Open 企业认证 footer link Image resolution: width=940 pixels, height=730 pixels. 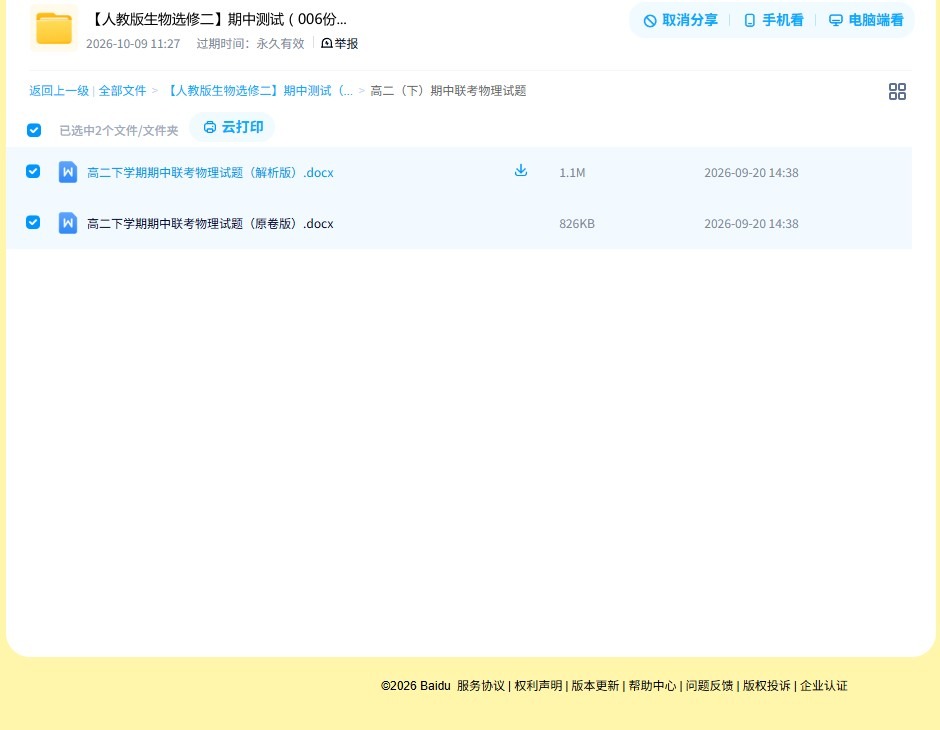coord(824,686)
